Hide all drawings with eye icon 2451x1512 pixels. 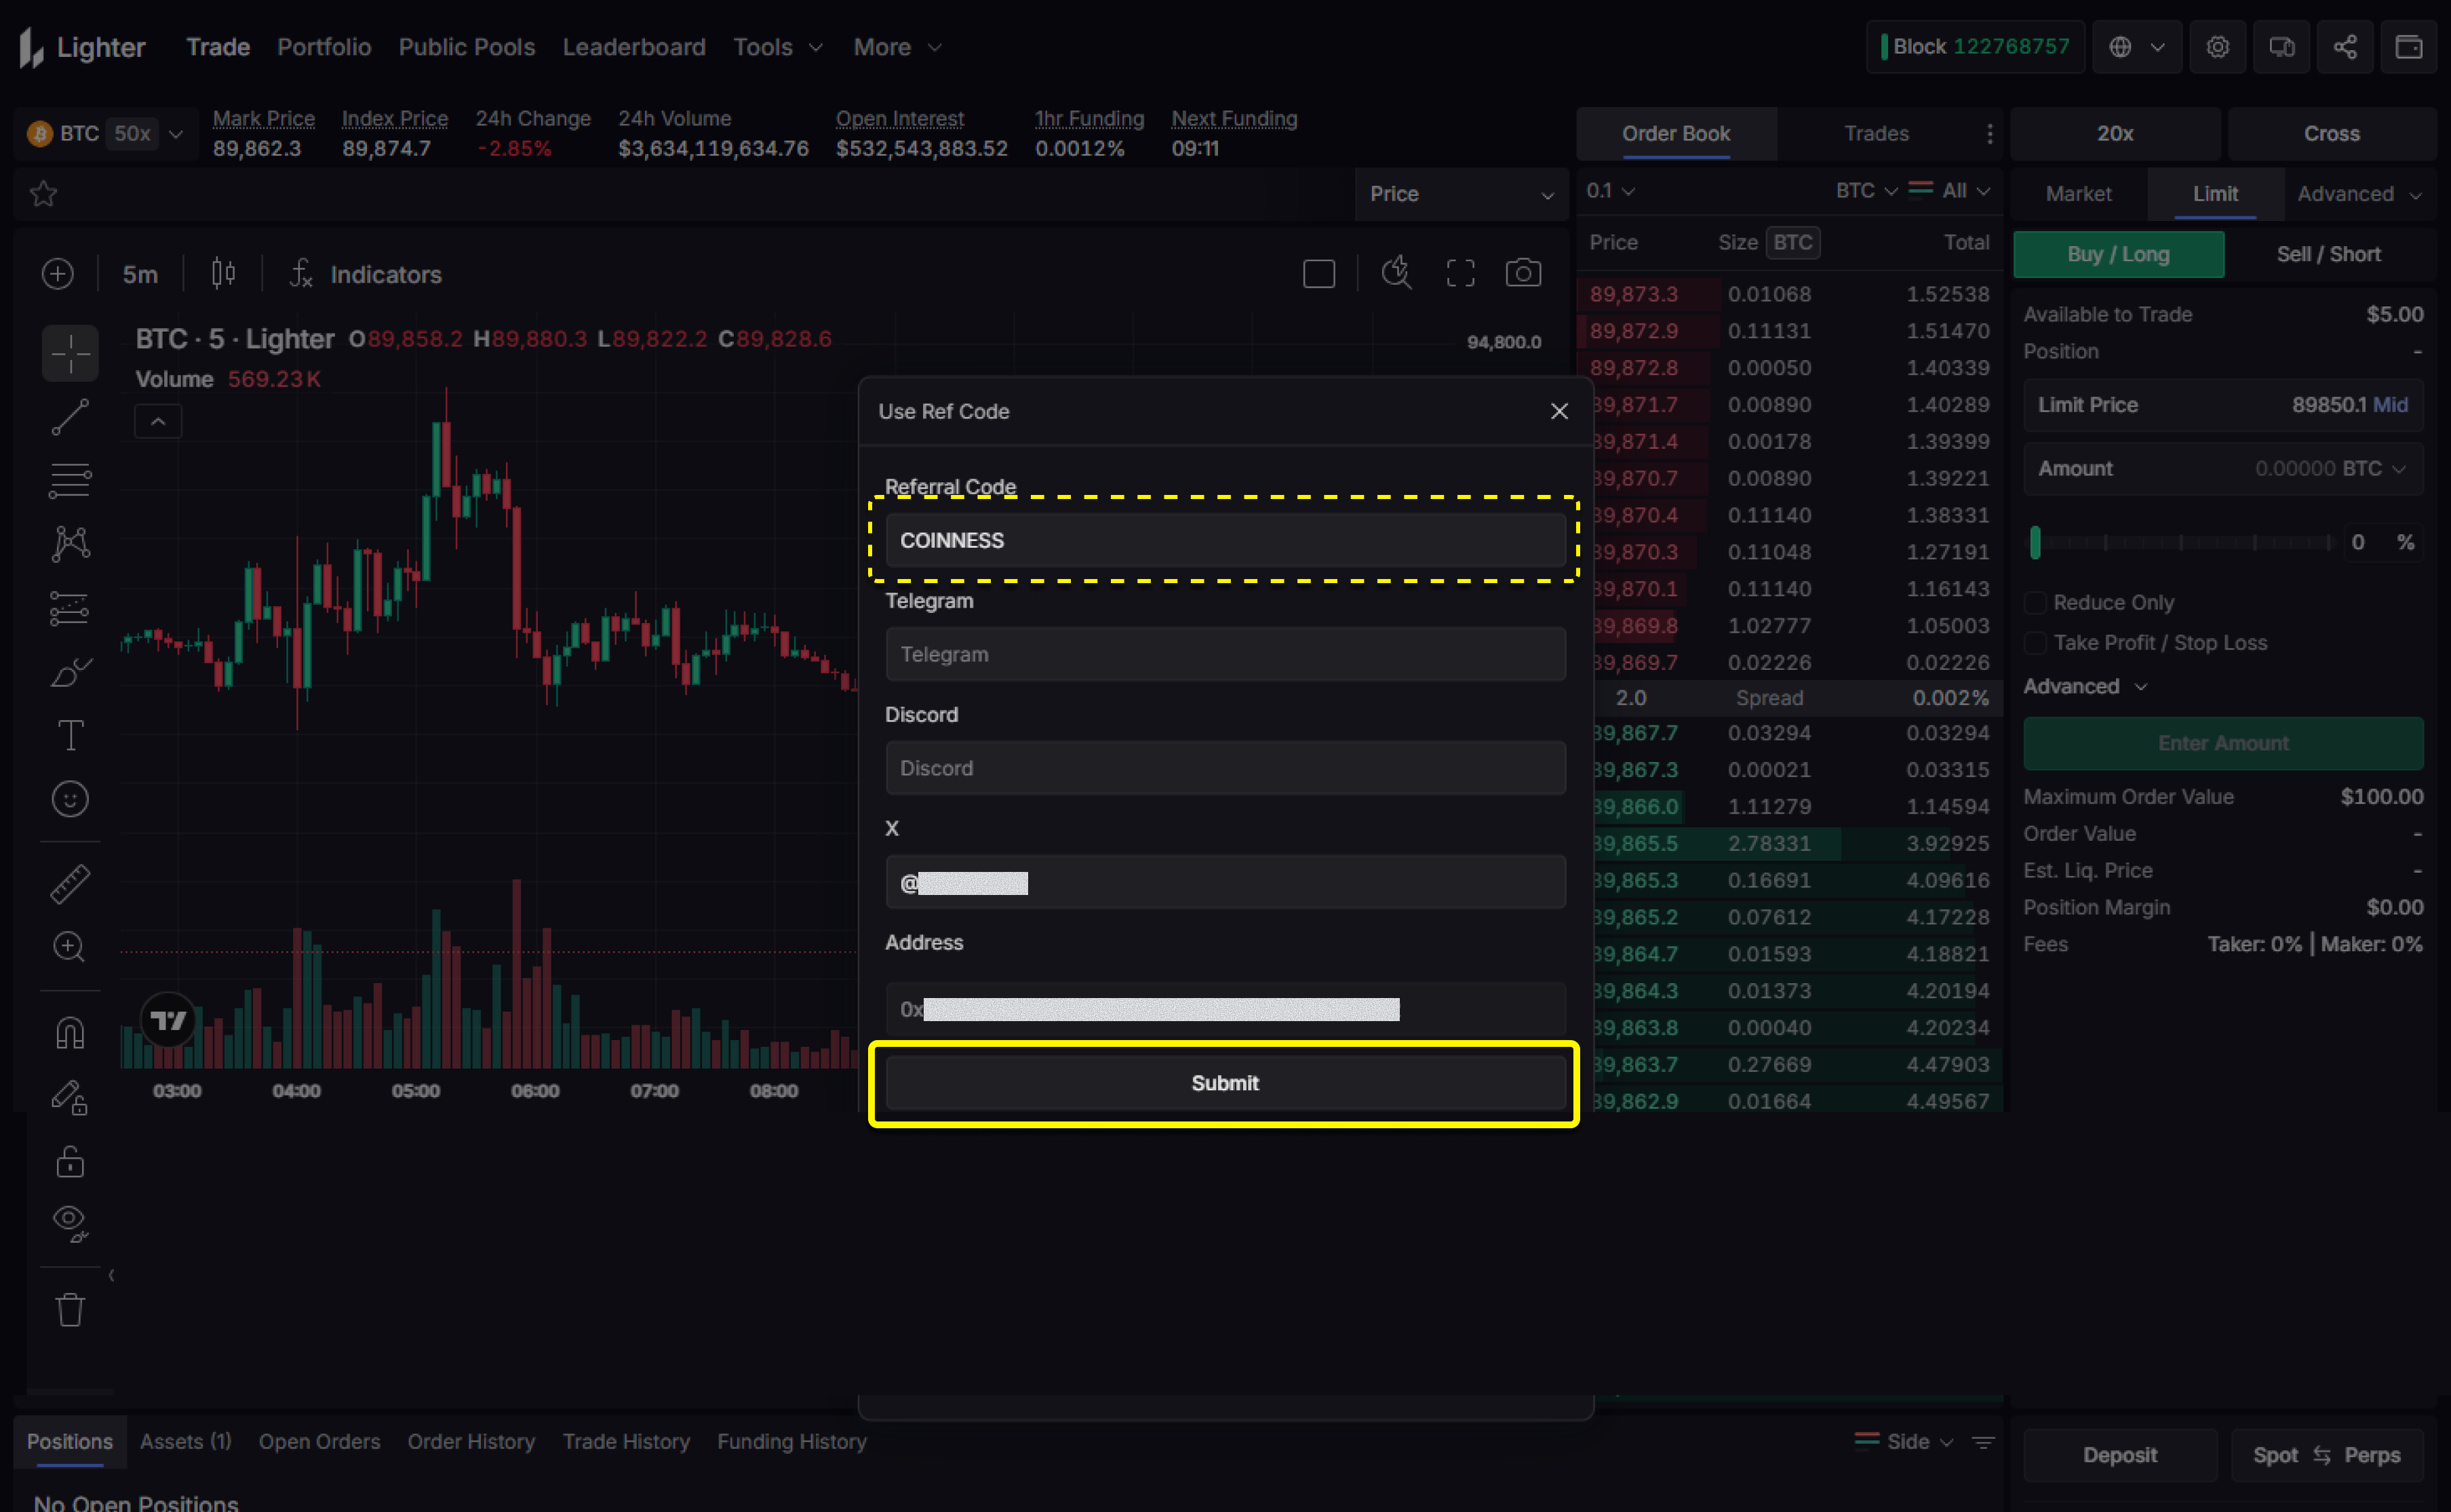(x=70, y=1224)
